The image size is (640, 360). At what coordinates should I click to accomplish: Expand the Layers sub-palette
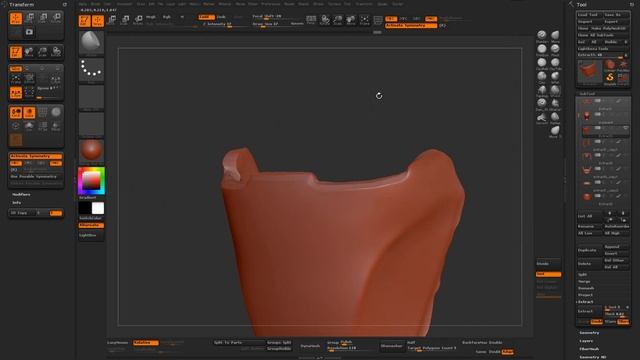pos(586,341)
